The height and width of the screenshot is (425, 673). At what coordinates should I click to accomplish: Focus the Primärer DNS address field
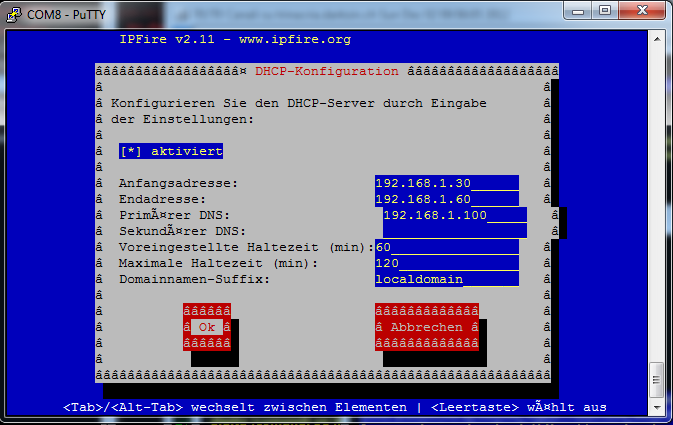pyautogui.click(x=454, y=215)
